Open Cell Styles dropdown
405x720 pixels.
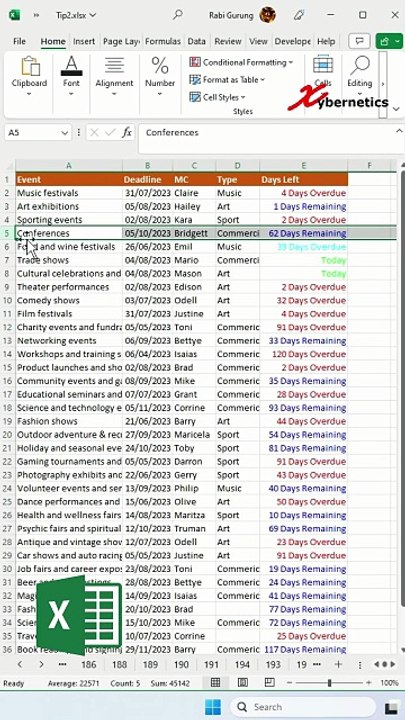point(218,97)
